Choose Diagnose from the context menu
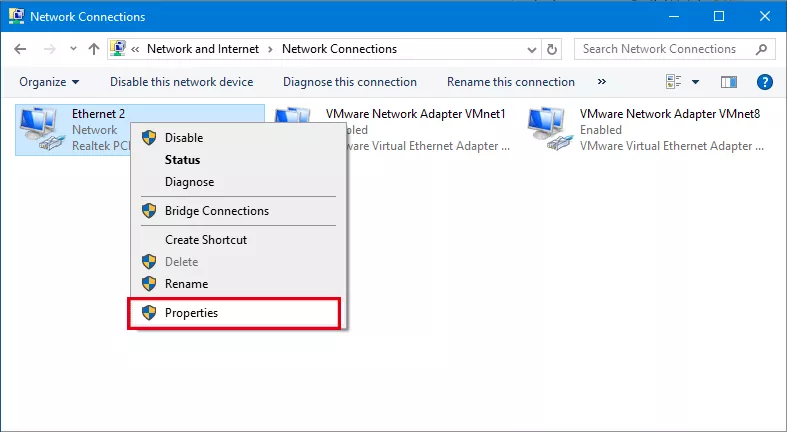 pos(238,182)
